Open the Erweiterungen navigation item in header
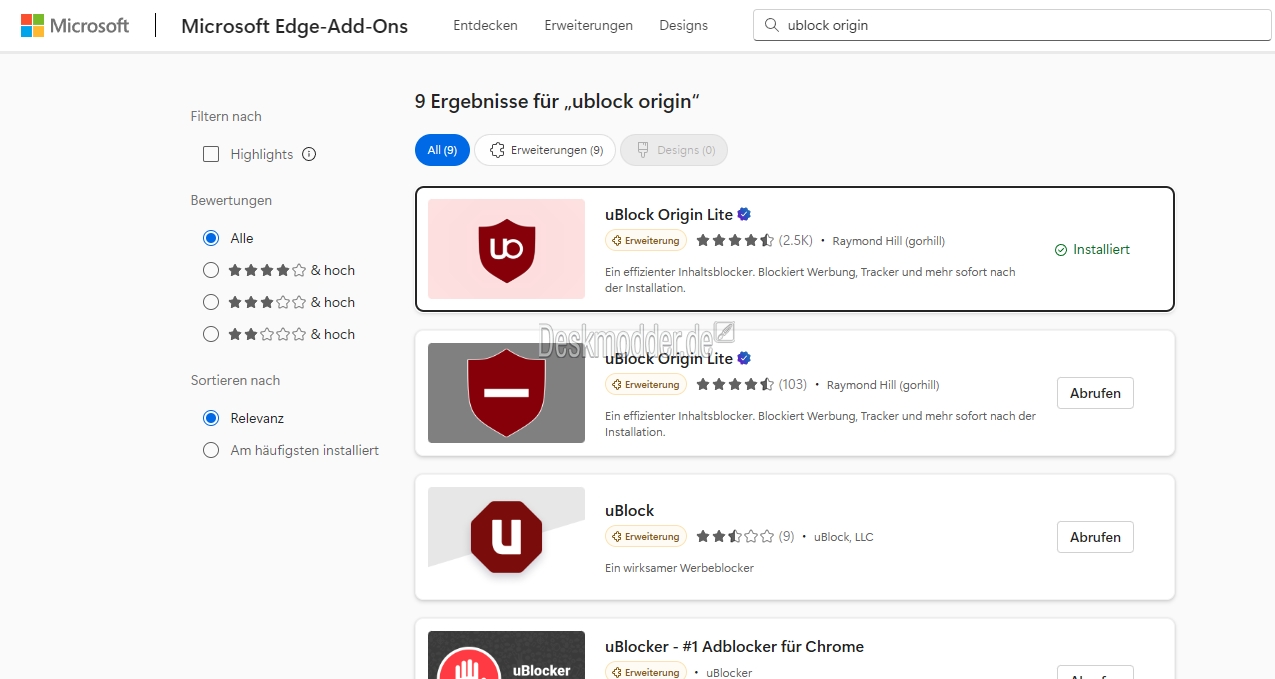This screenshot has height=679, width=1275. click(x=588, y=26)
